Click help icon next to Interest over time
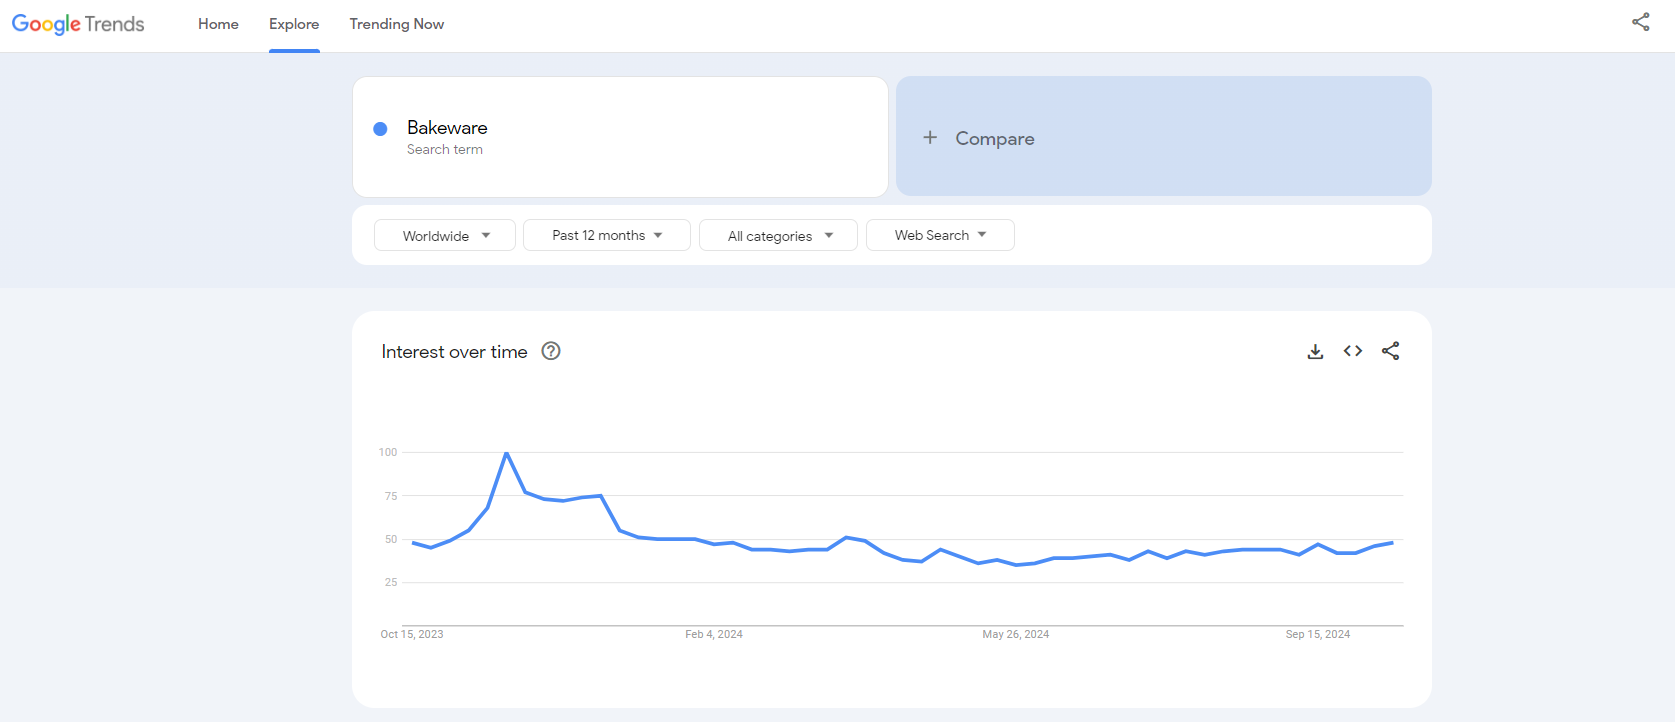 click(551, 351)
